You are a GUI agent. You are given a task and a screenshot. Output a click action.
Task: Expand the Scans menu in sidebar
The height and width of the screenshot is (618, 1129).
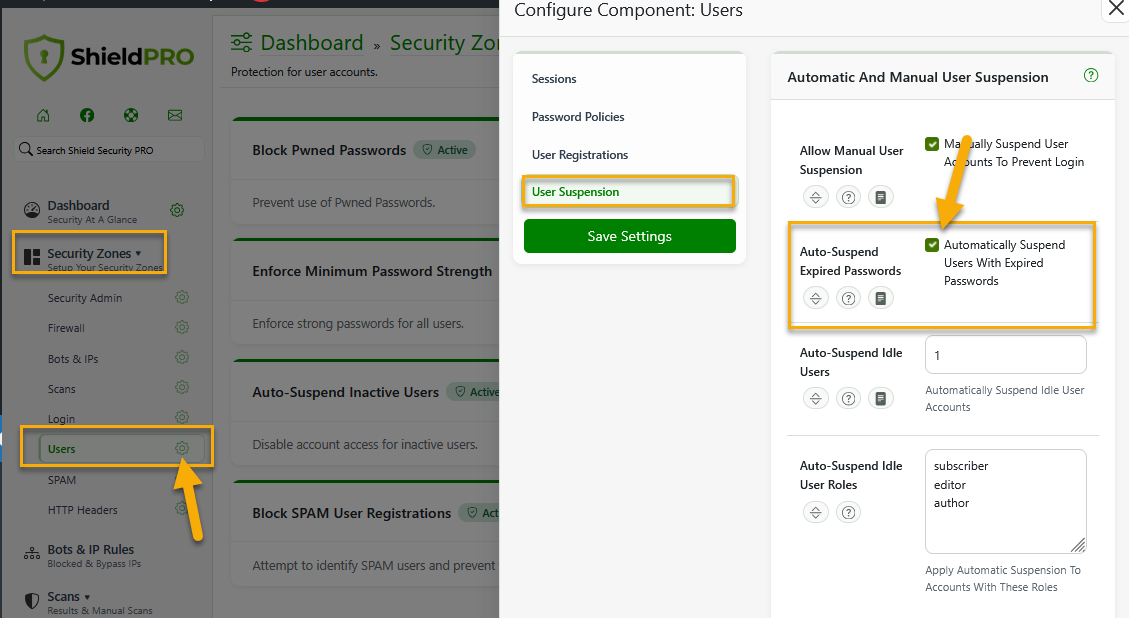coord(68,597)
